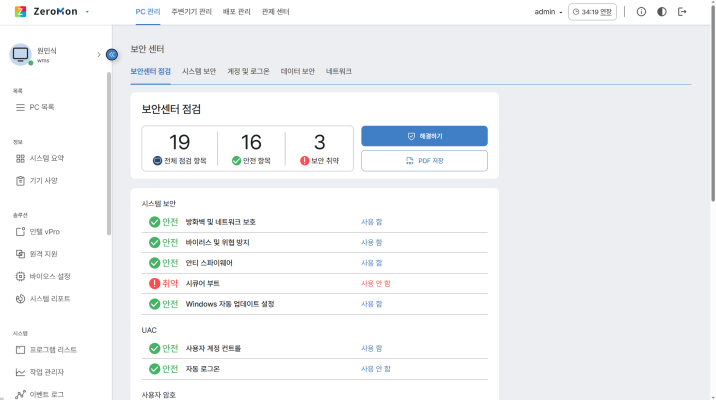Open 원격 지원 in sidebar

[44, 254]
